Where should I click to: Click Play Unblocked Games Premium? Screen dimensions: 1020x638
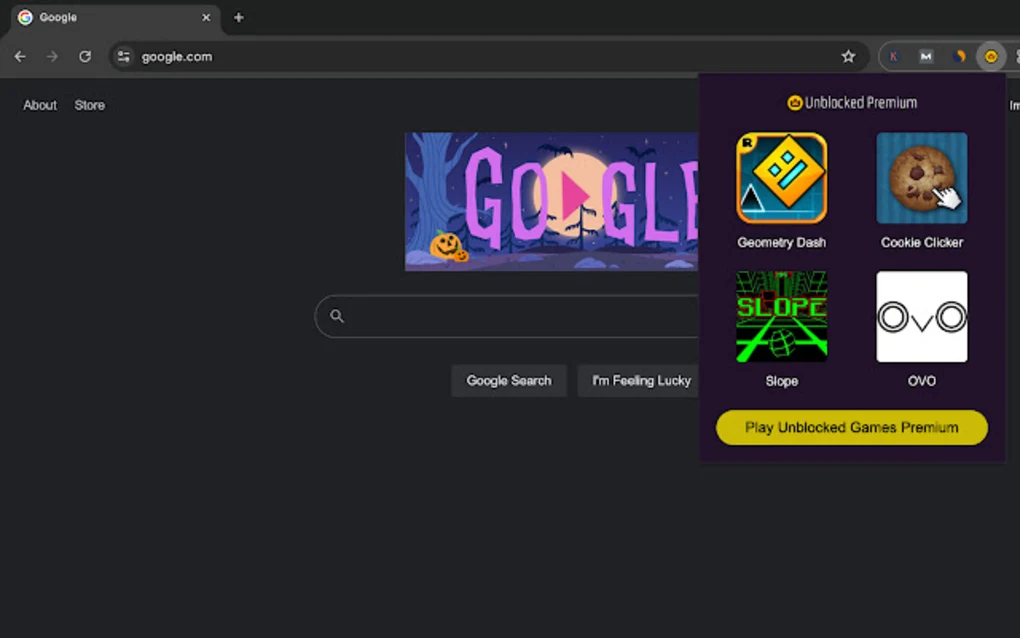click(x=851, y=427)
